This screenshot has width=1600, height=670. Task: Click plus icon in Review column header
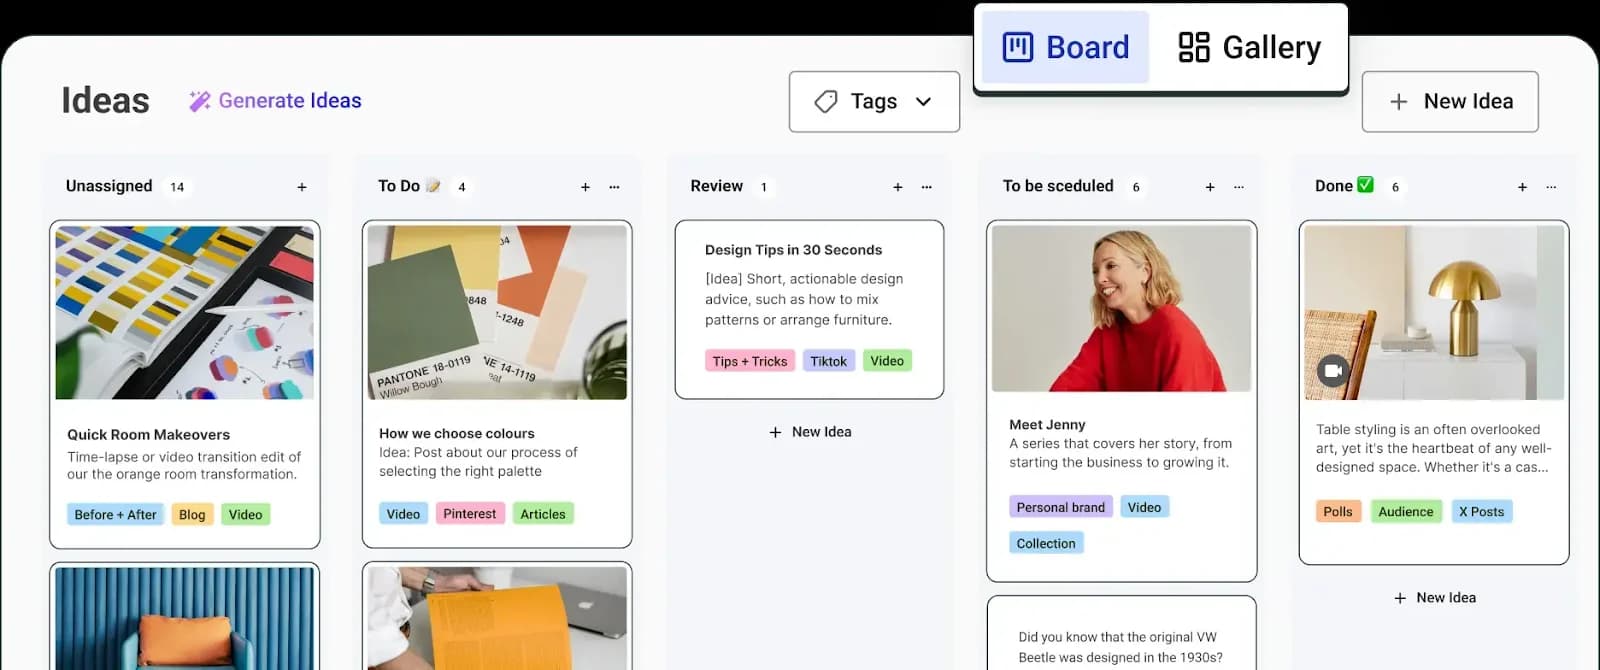point(897,187)
